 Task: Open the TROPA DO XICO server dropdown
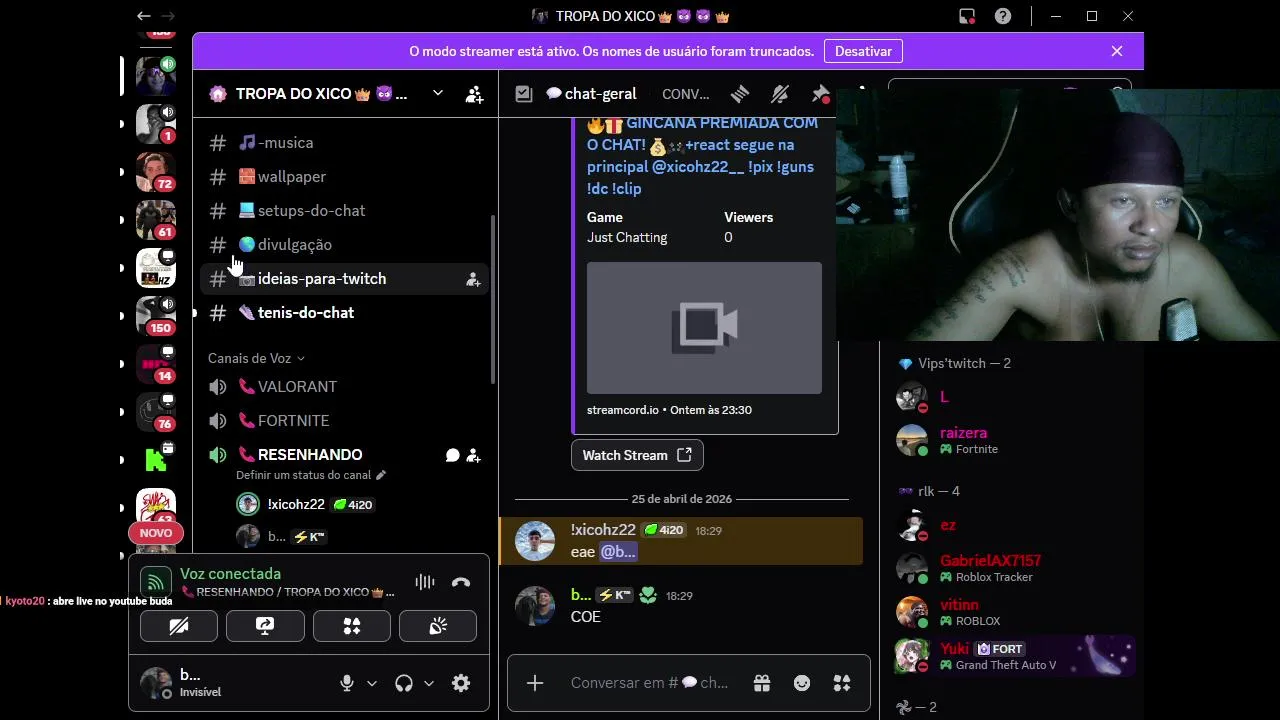437,94
